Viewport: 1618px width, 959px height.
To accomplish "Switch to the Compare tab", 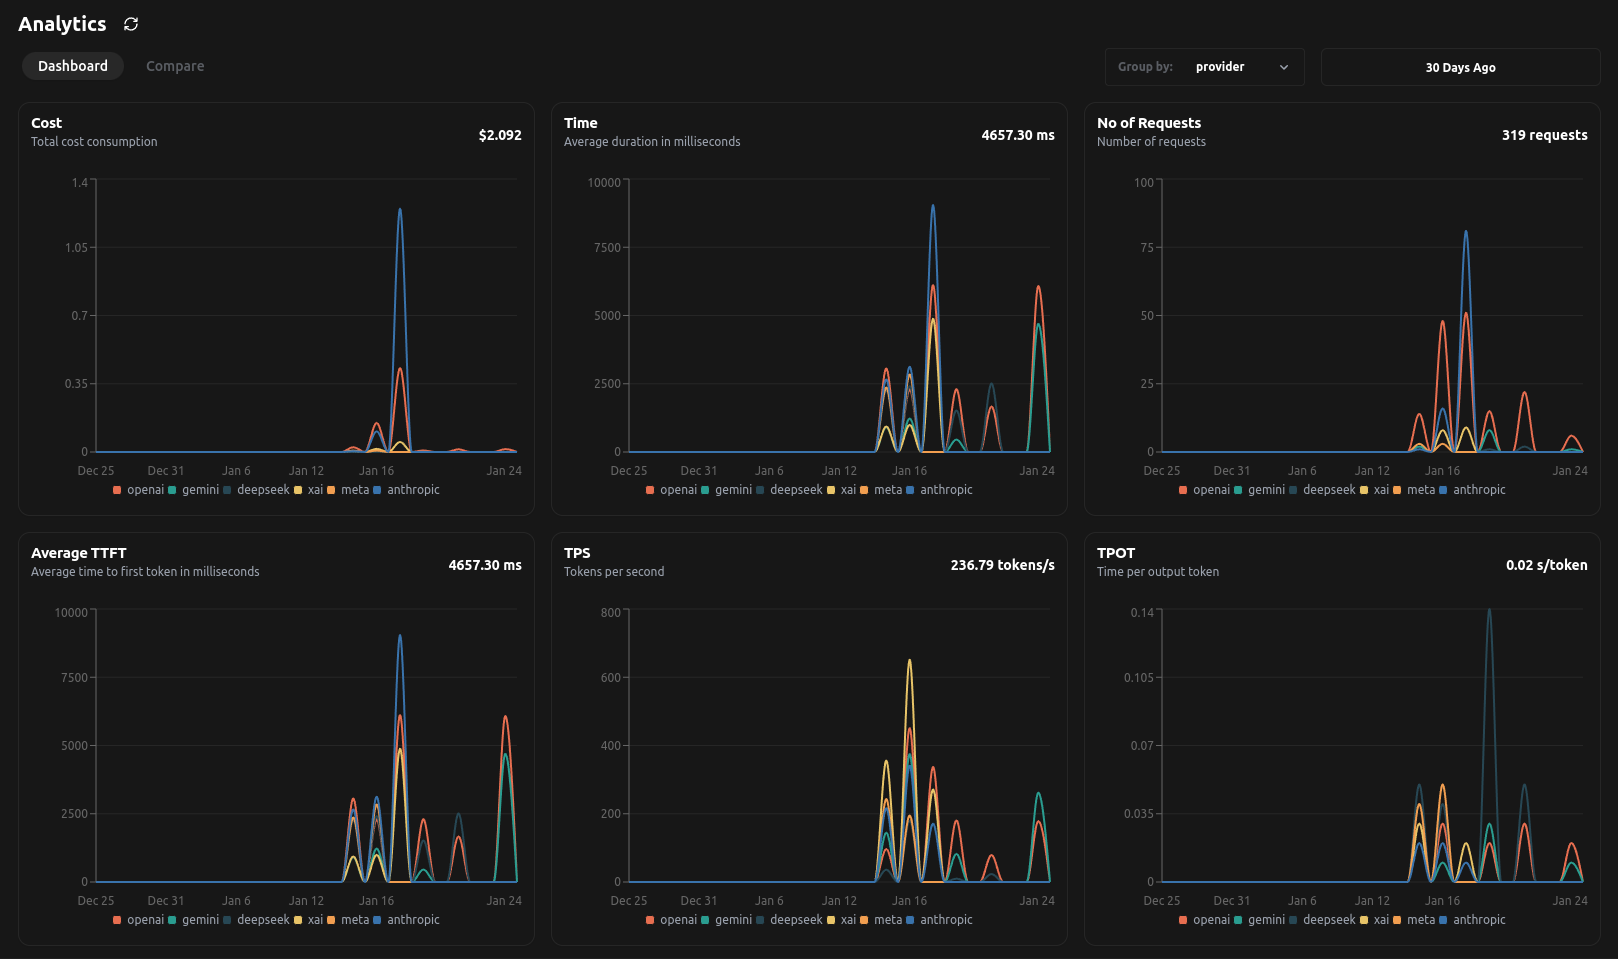I will click(x=175, y=66).
